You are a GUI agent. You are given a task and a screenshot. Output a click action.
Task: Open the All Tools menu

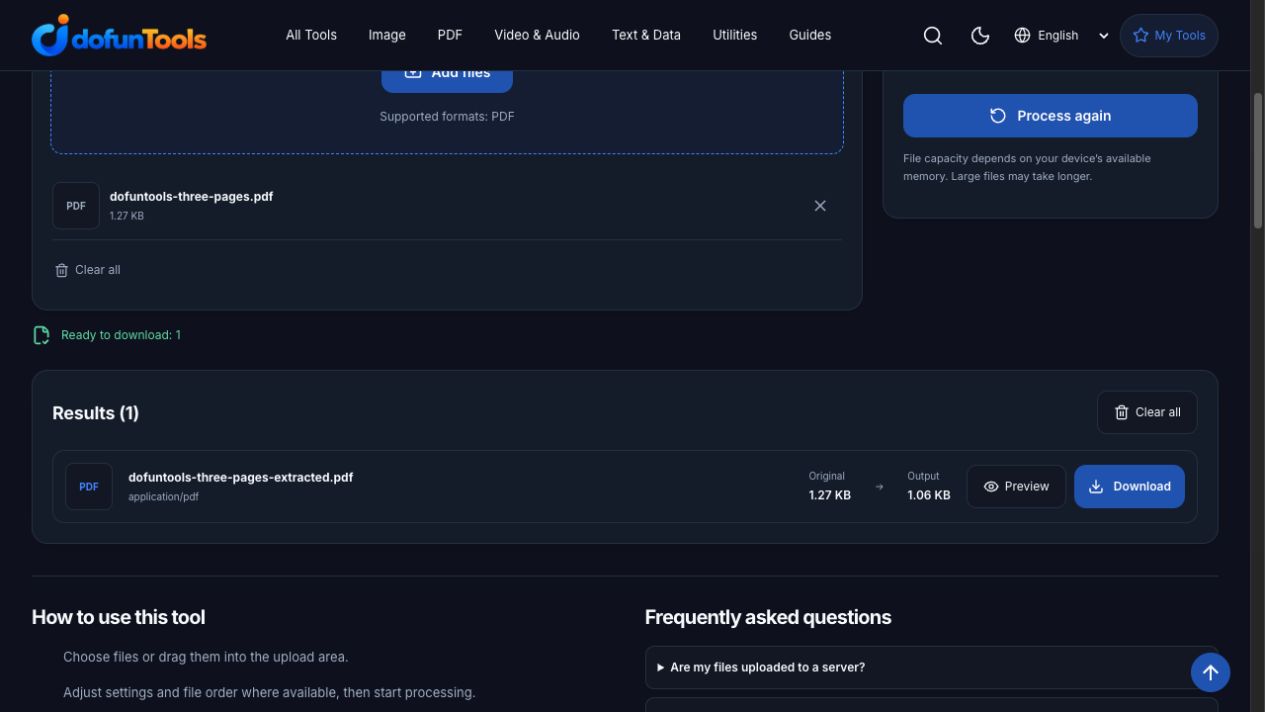(x=311, y=35)
